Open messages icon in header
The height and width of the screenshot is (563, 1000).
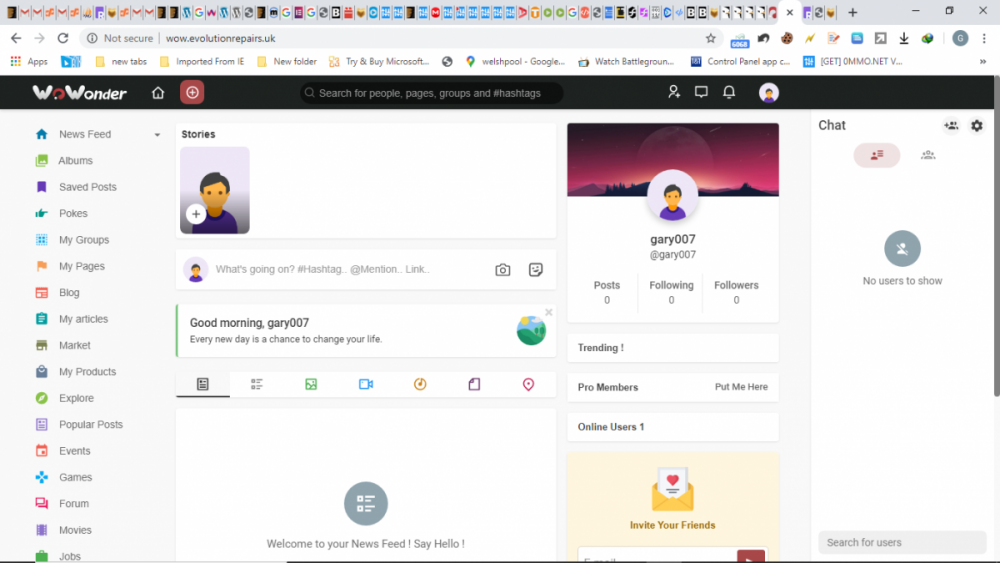click(x=701, y=92)
